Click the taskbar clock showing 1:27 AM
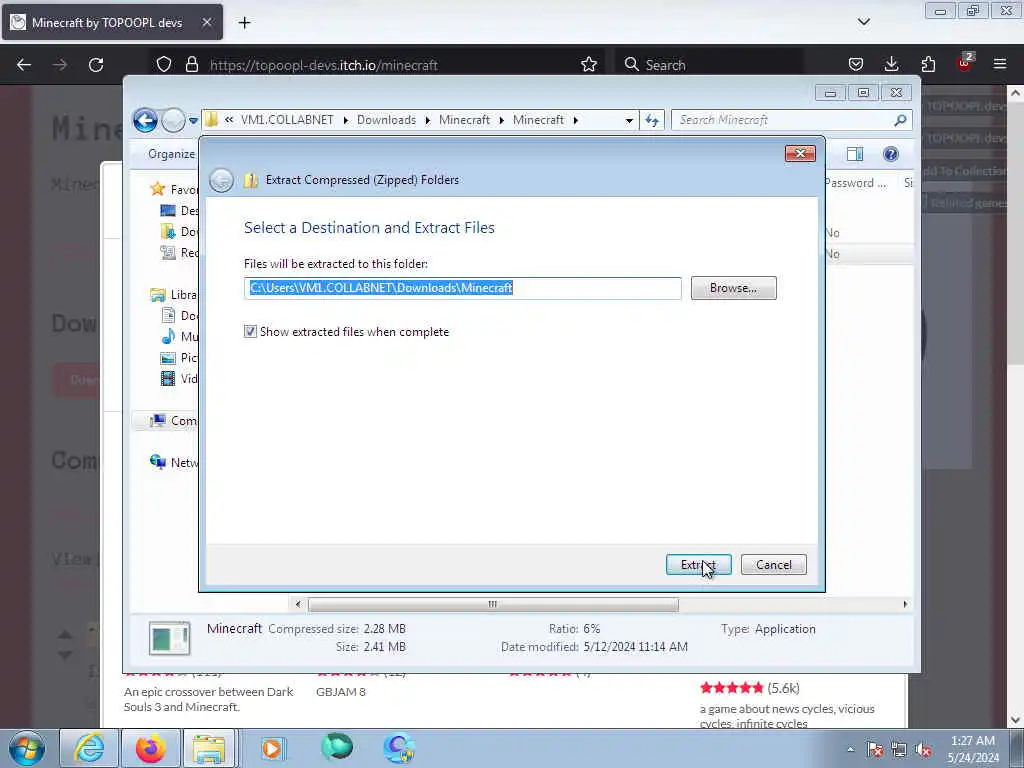The height and width of the screenshot is (768, 1024). 973,749
